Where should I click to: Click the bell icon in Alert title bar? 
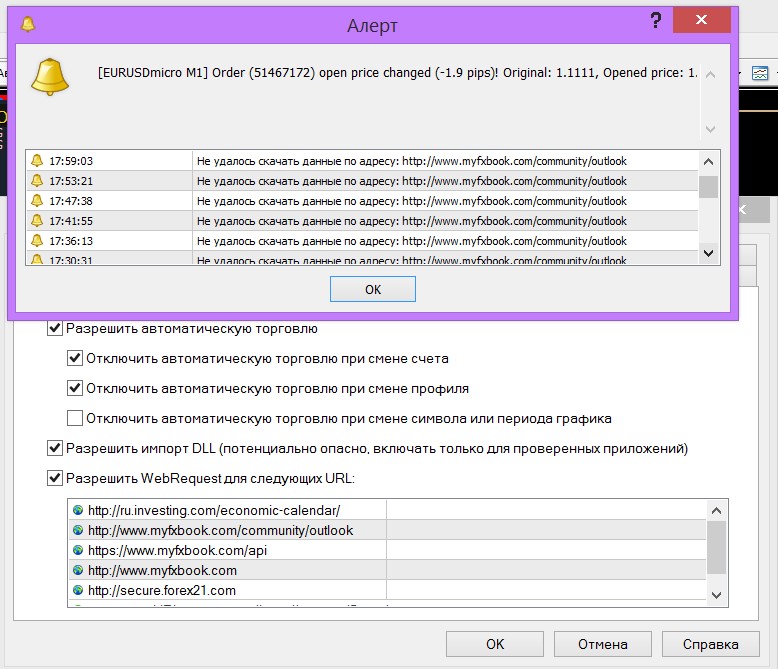(28, 23)
